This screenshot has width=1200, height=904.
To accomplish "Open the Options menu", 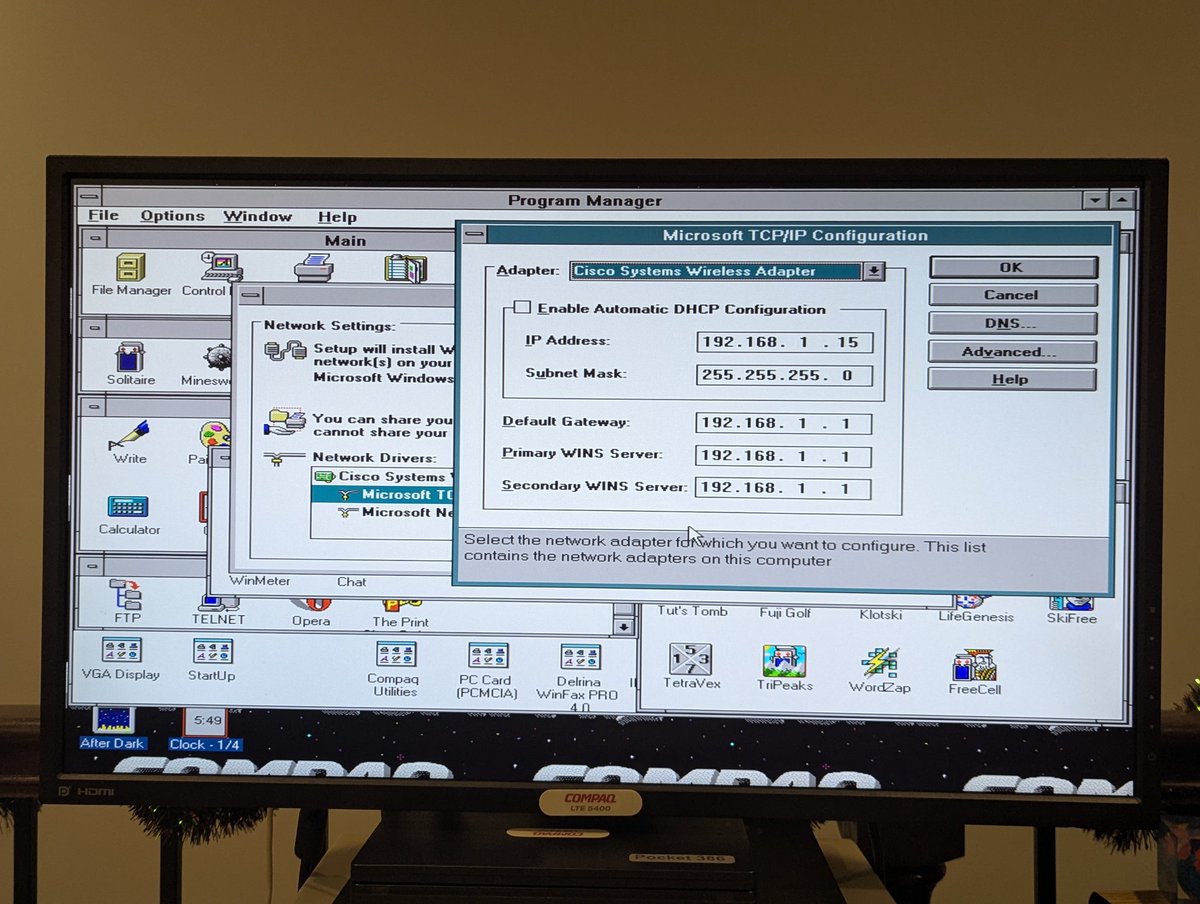I will pos(172,216).
